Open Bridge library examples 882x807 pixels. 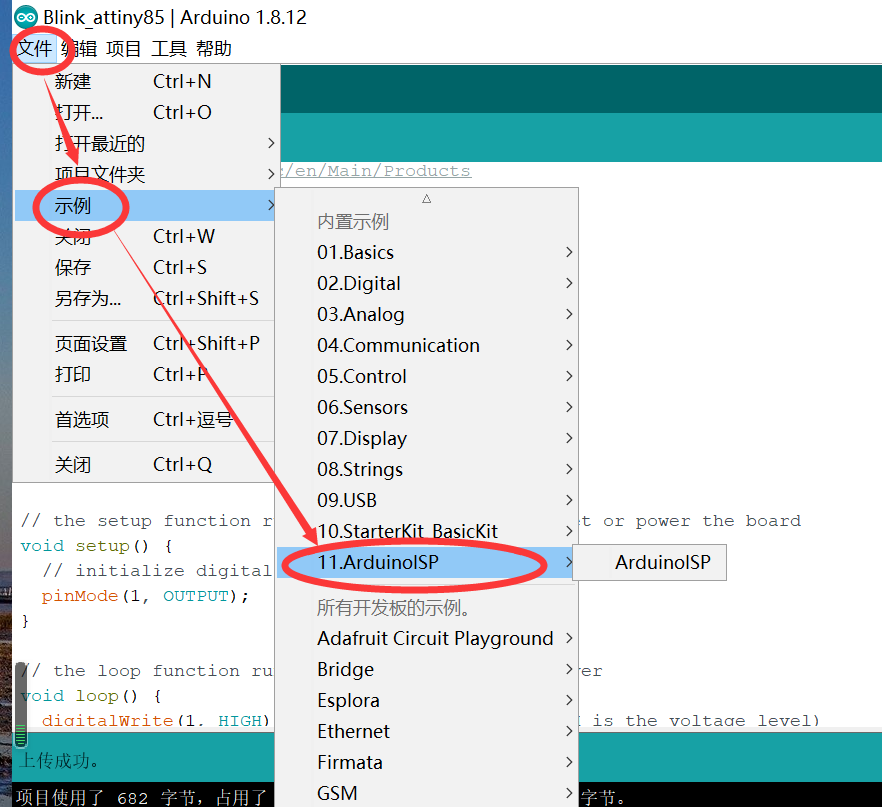(428, 669)
